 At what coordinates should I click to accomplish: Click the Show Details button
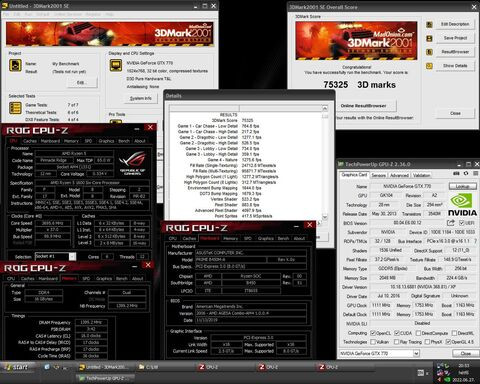(x=455, y=66)
